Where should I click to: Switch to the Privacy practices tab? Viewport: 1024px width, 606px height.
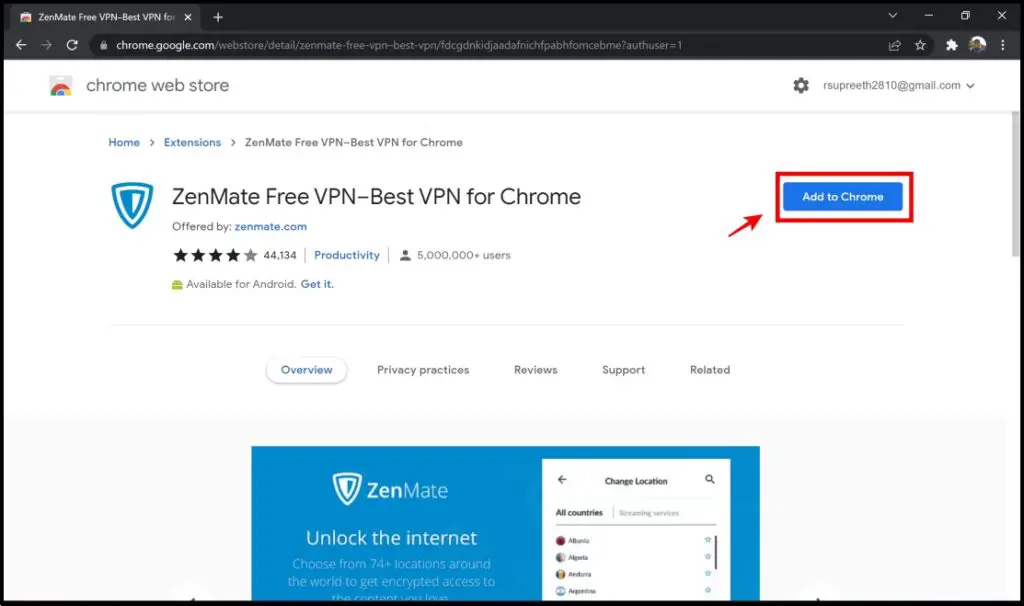point(423,370)
